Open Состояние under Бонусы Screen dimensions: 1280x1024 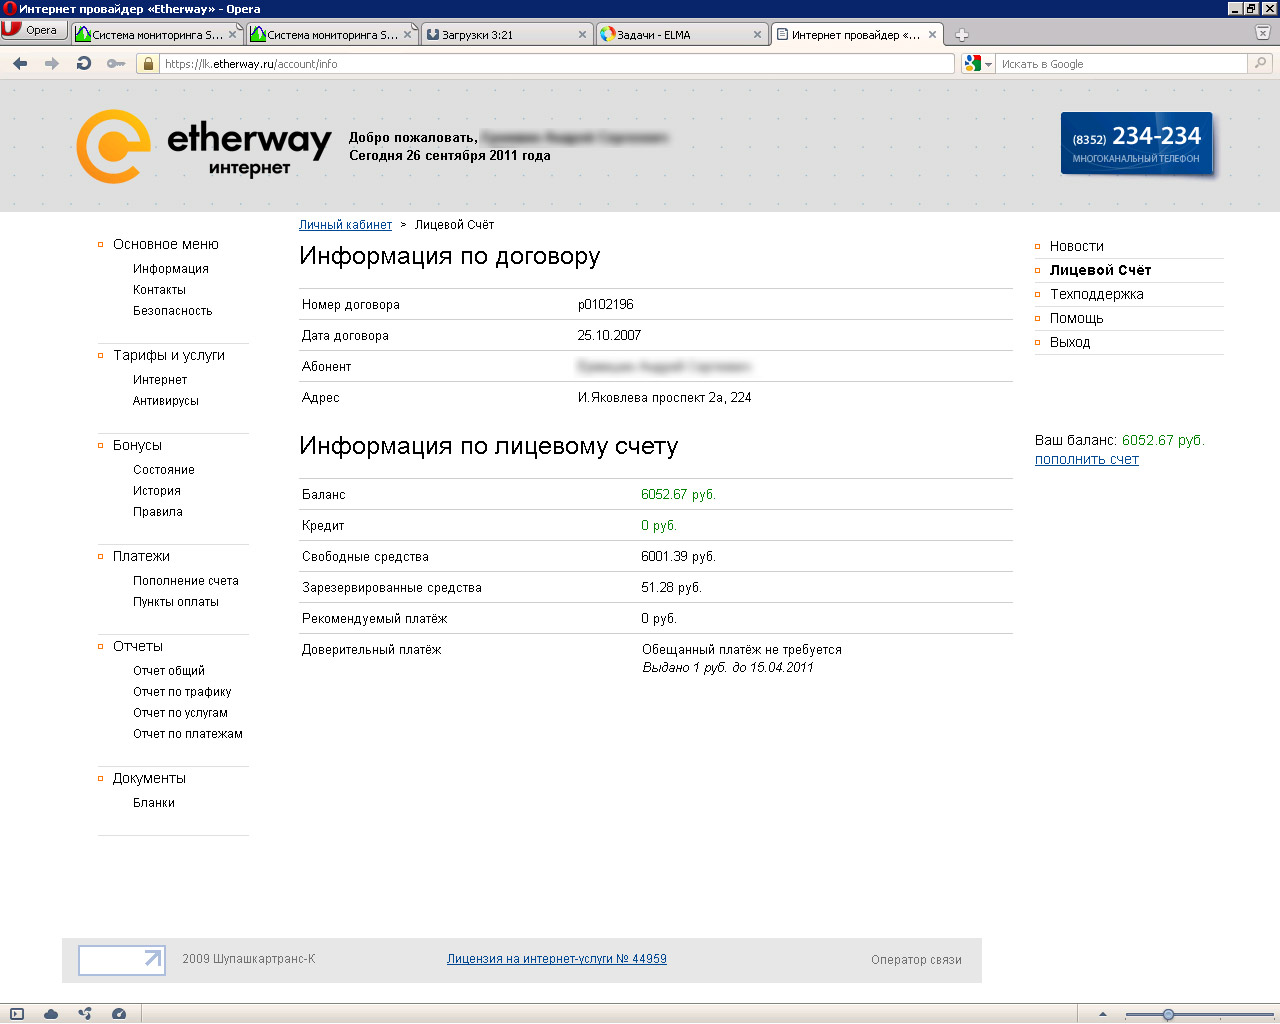[164, 470]
